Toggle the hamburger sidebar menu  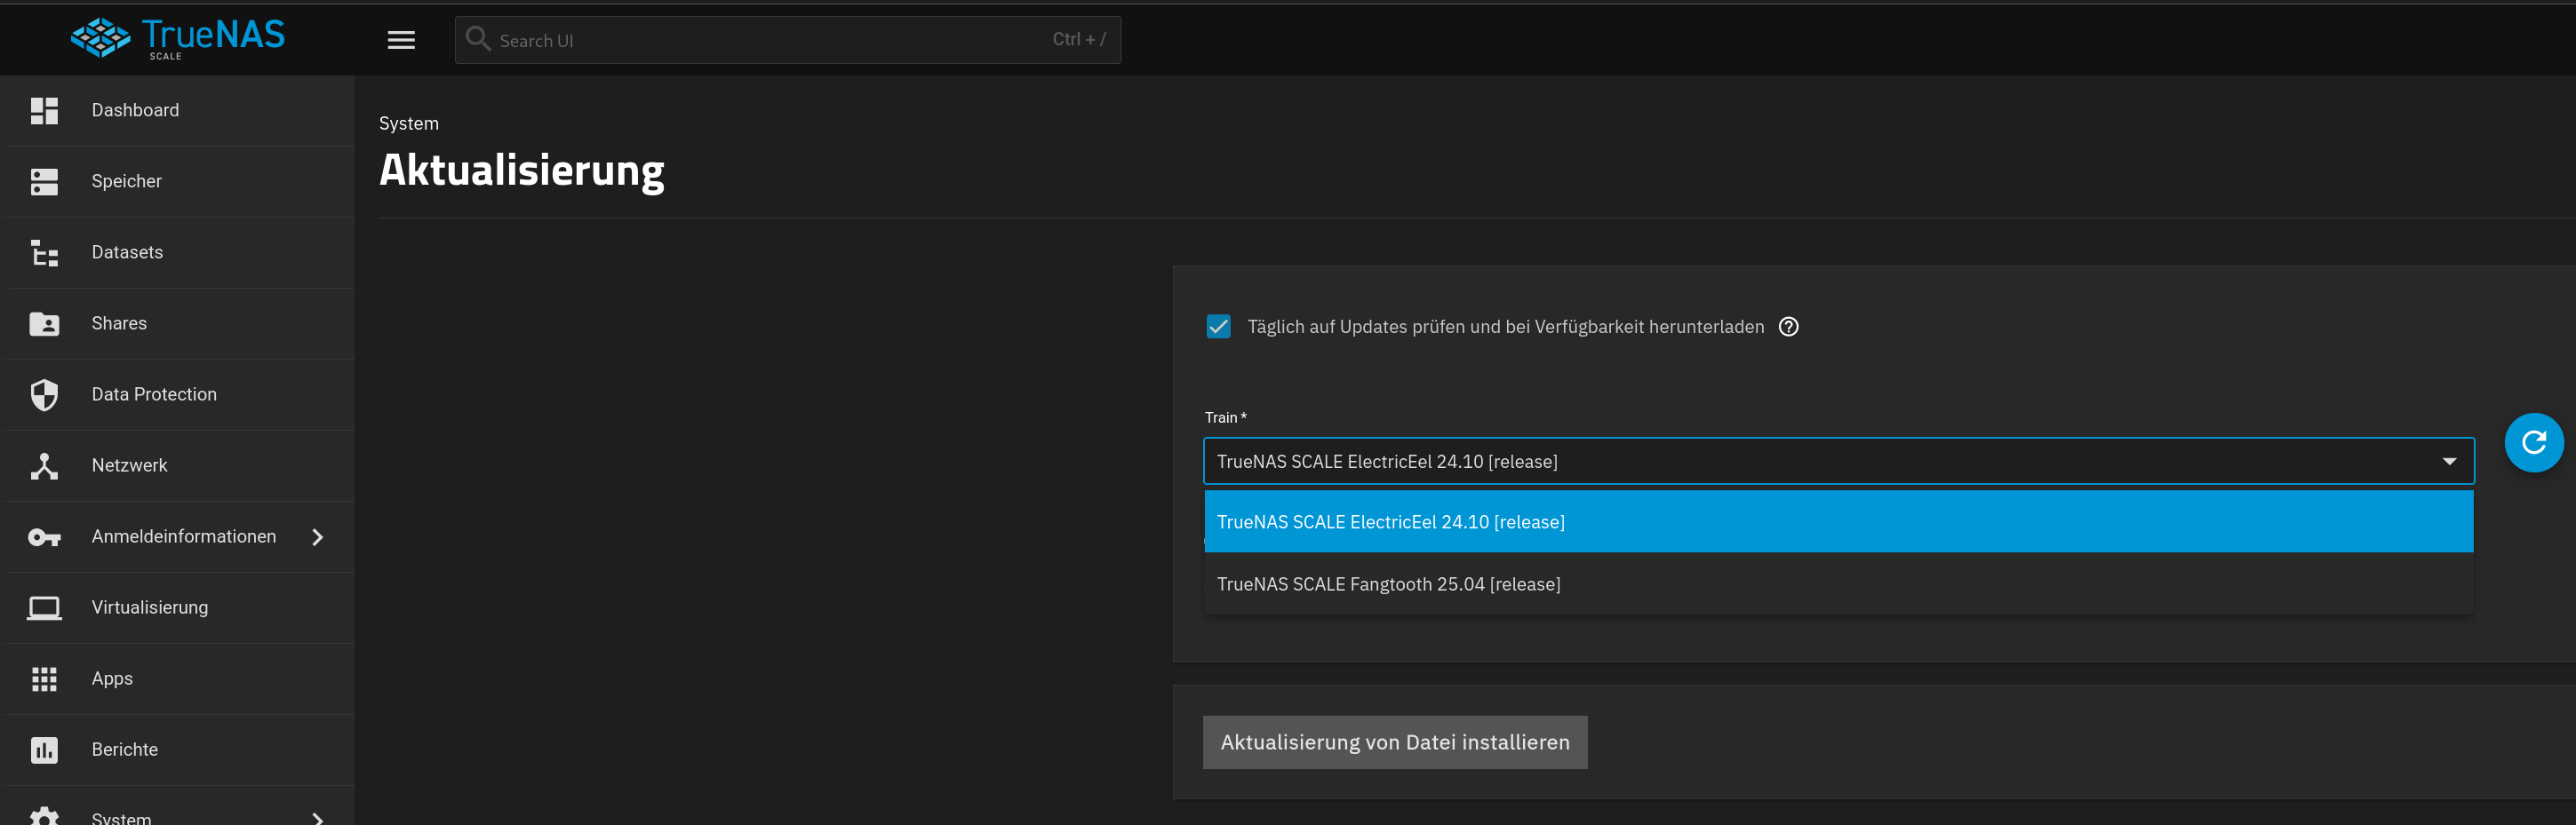click(401, 40)
